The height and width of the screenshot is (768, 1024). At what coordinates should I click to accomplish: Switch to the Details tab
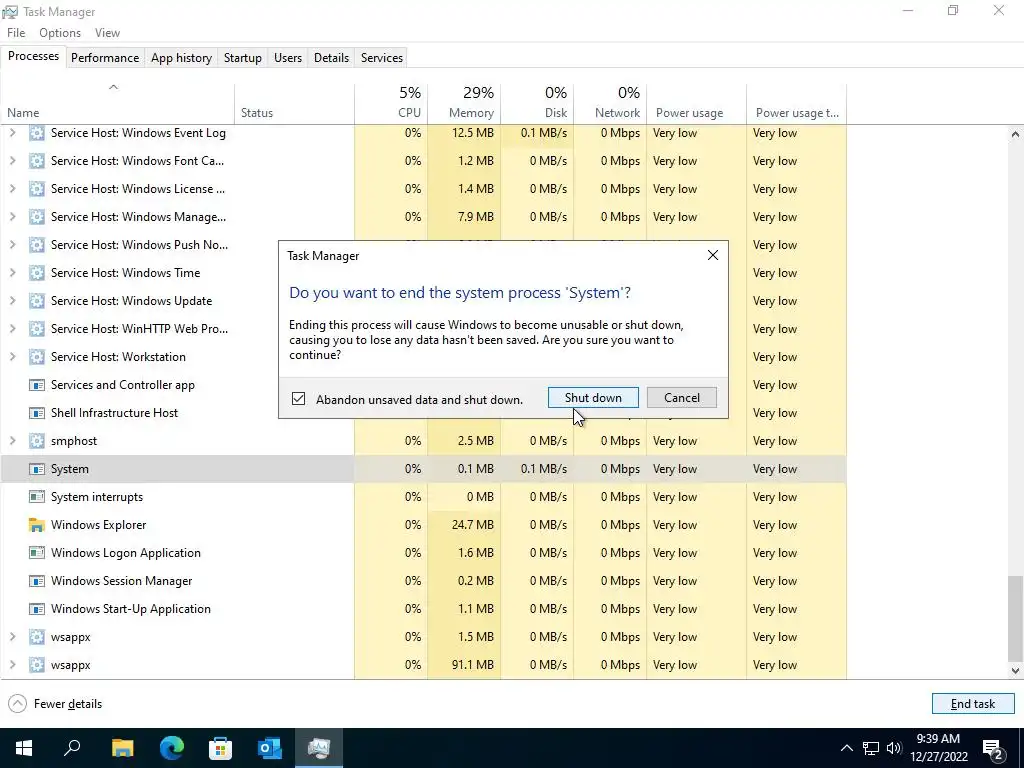pyautogui.click(x=332, y=58)
